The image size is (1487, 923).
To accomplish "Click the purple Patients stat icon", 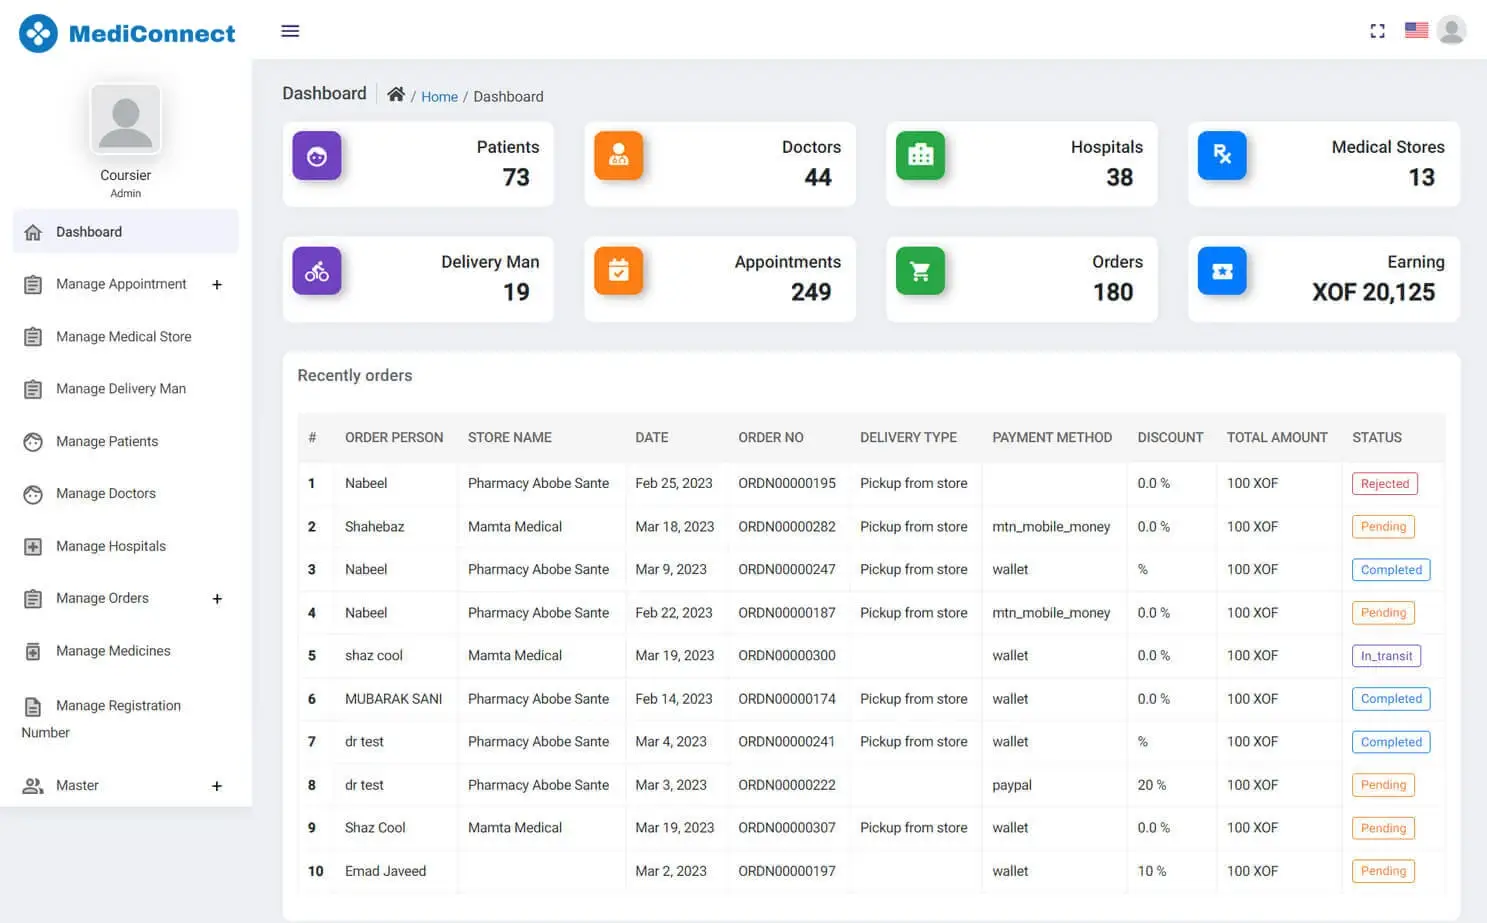I will tap(317, 156).
